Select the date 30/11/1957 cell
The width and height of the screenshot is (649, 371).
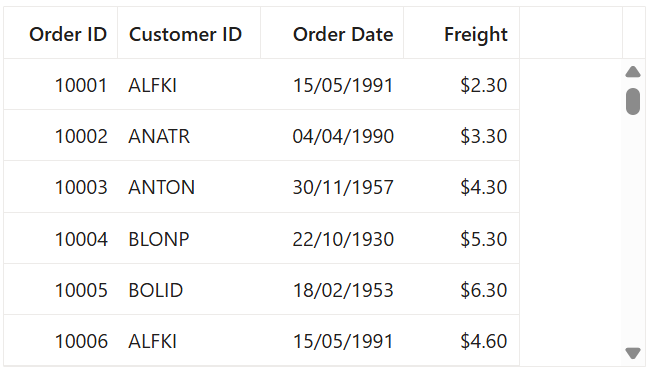pyautogui.click(x=332, y=187)
